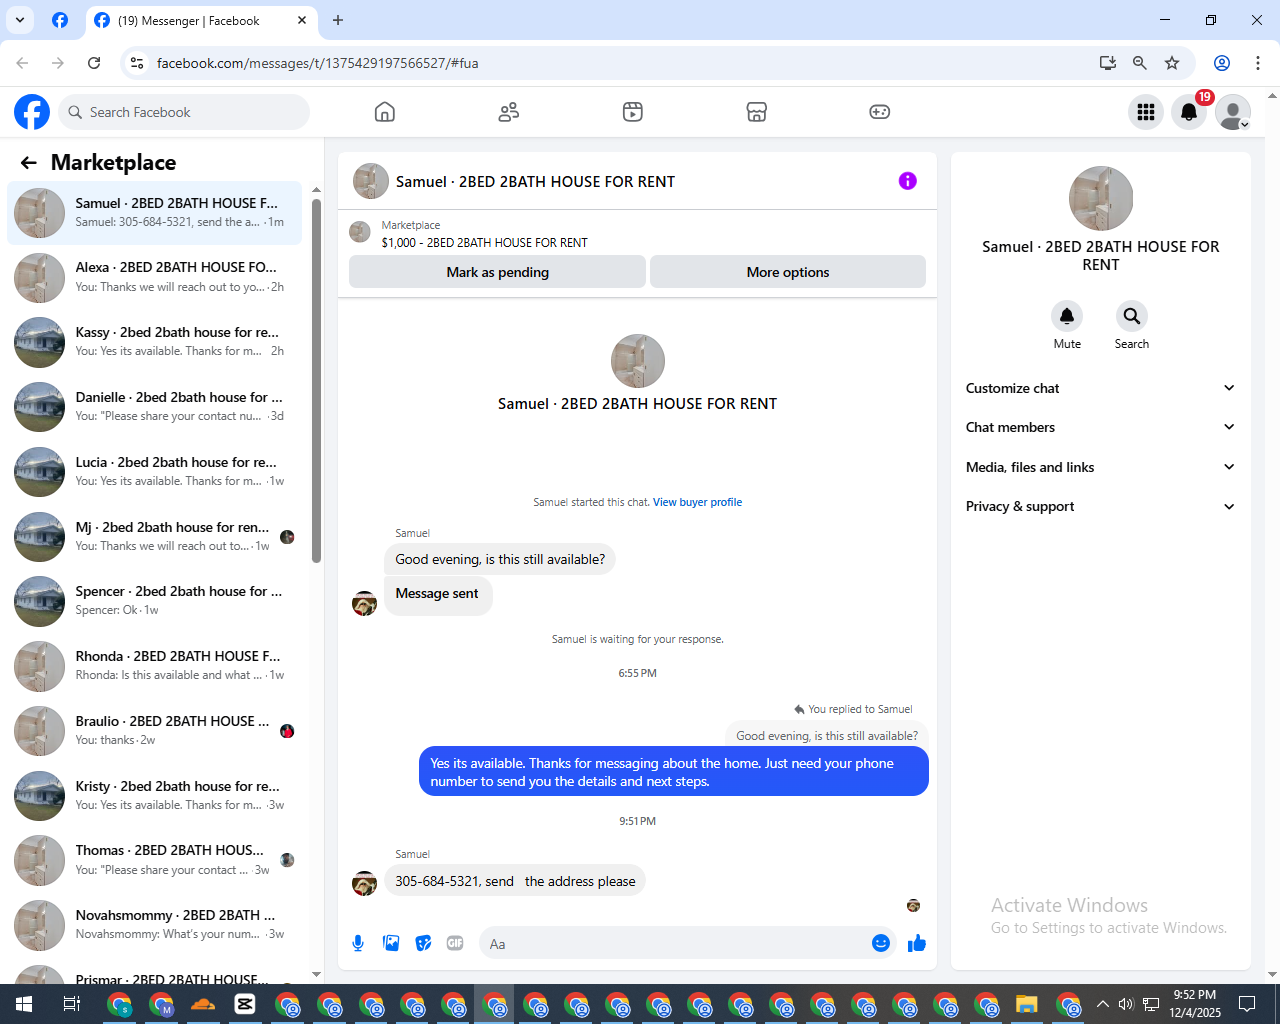Click the Message sent bubble
The height and width of the screenshot is (1024, 1280).
click(x=438, y=594)
